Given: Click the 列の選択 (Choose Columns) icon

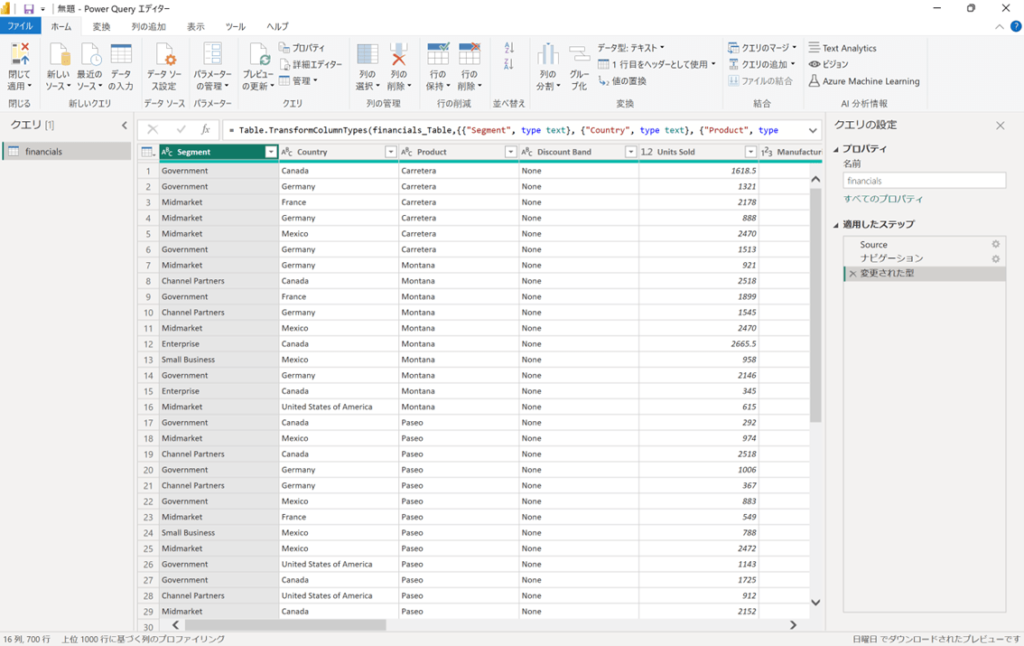Looking at the screenshot, I should [367, 56].
